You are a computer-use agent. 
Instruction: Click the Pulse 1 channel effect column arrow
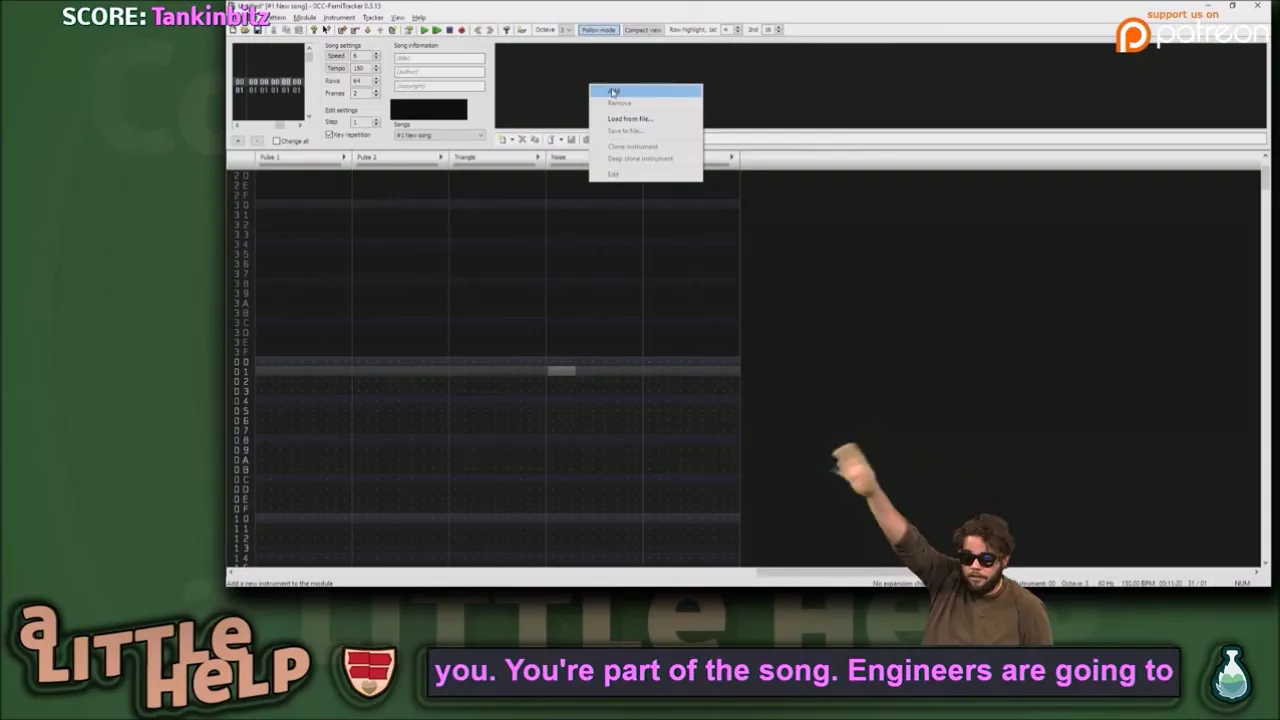344,157
